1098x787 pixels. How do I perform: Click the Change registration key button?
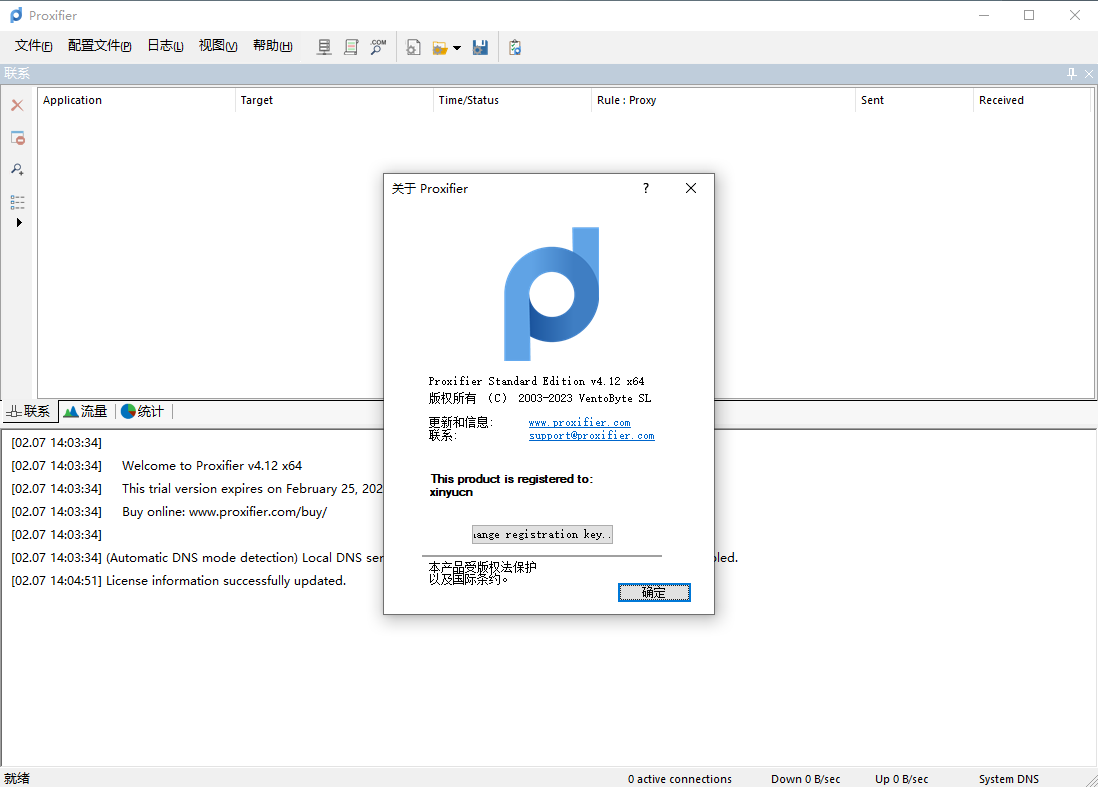[x=542, y=534]
